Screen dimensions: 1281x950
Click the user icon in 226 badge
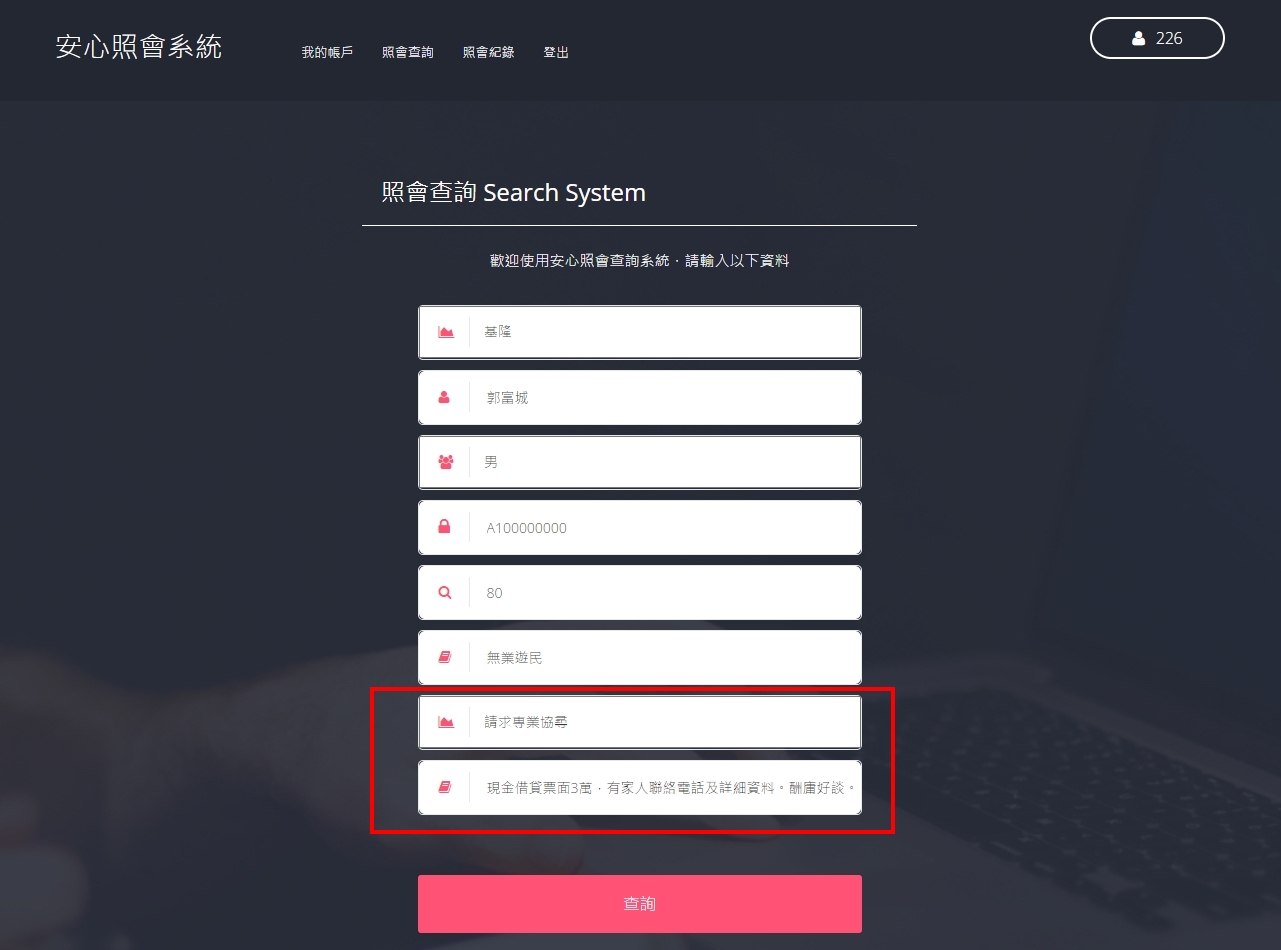tap(1138, 38)
